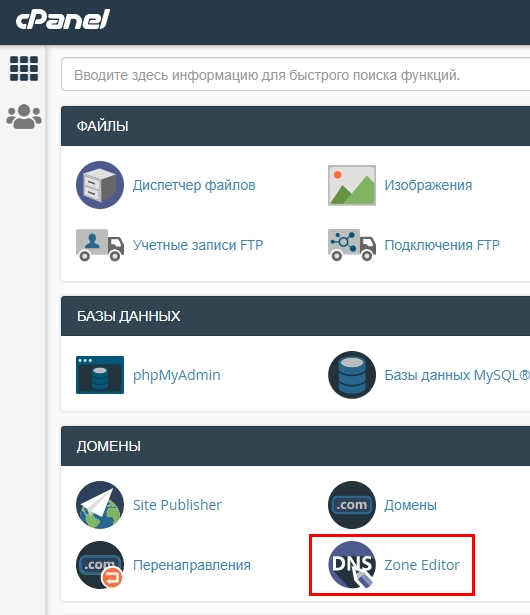Collapse the БАЗЫ ДАННЫХ section header
Screen dimensions: 530x615
click(295, 316)
